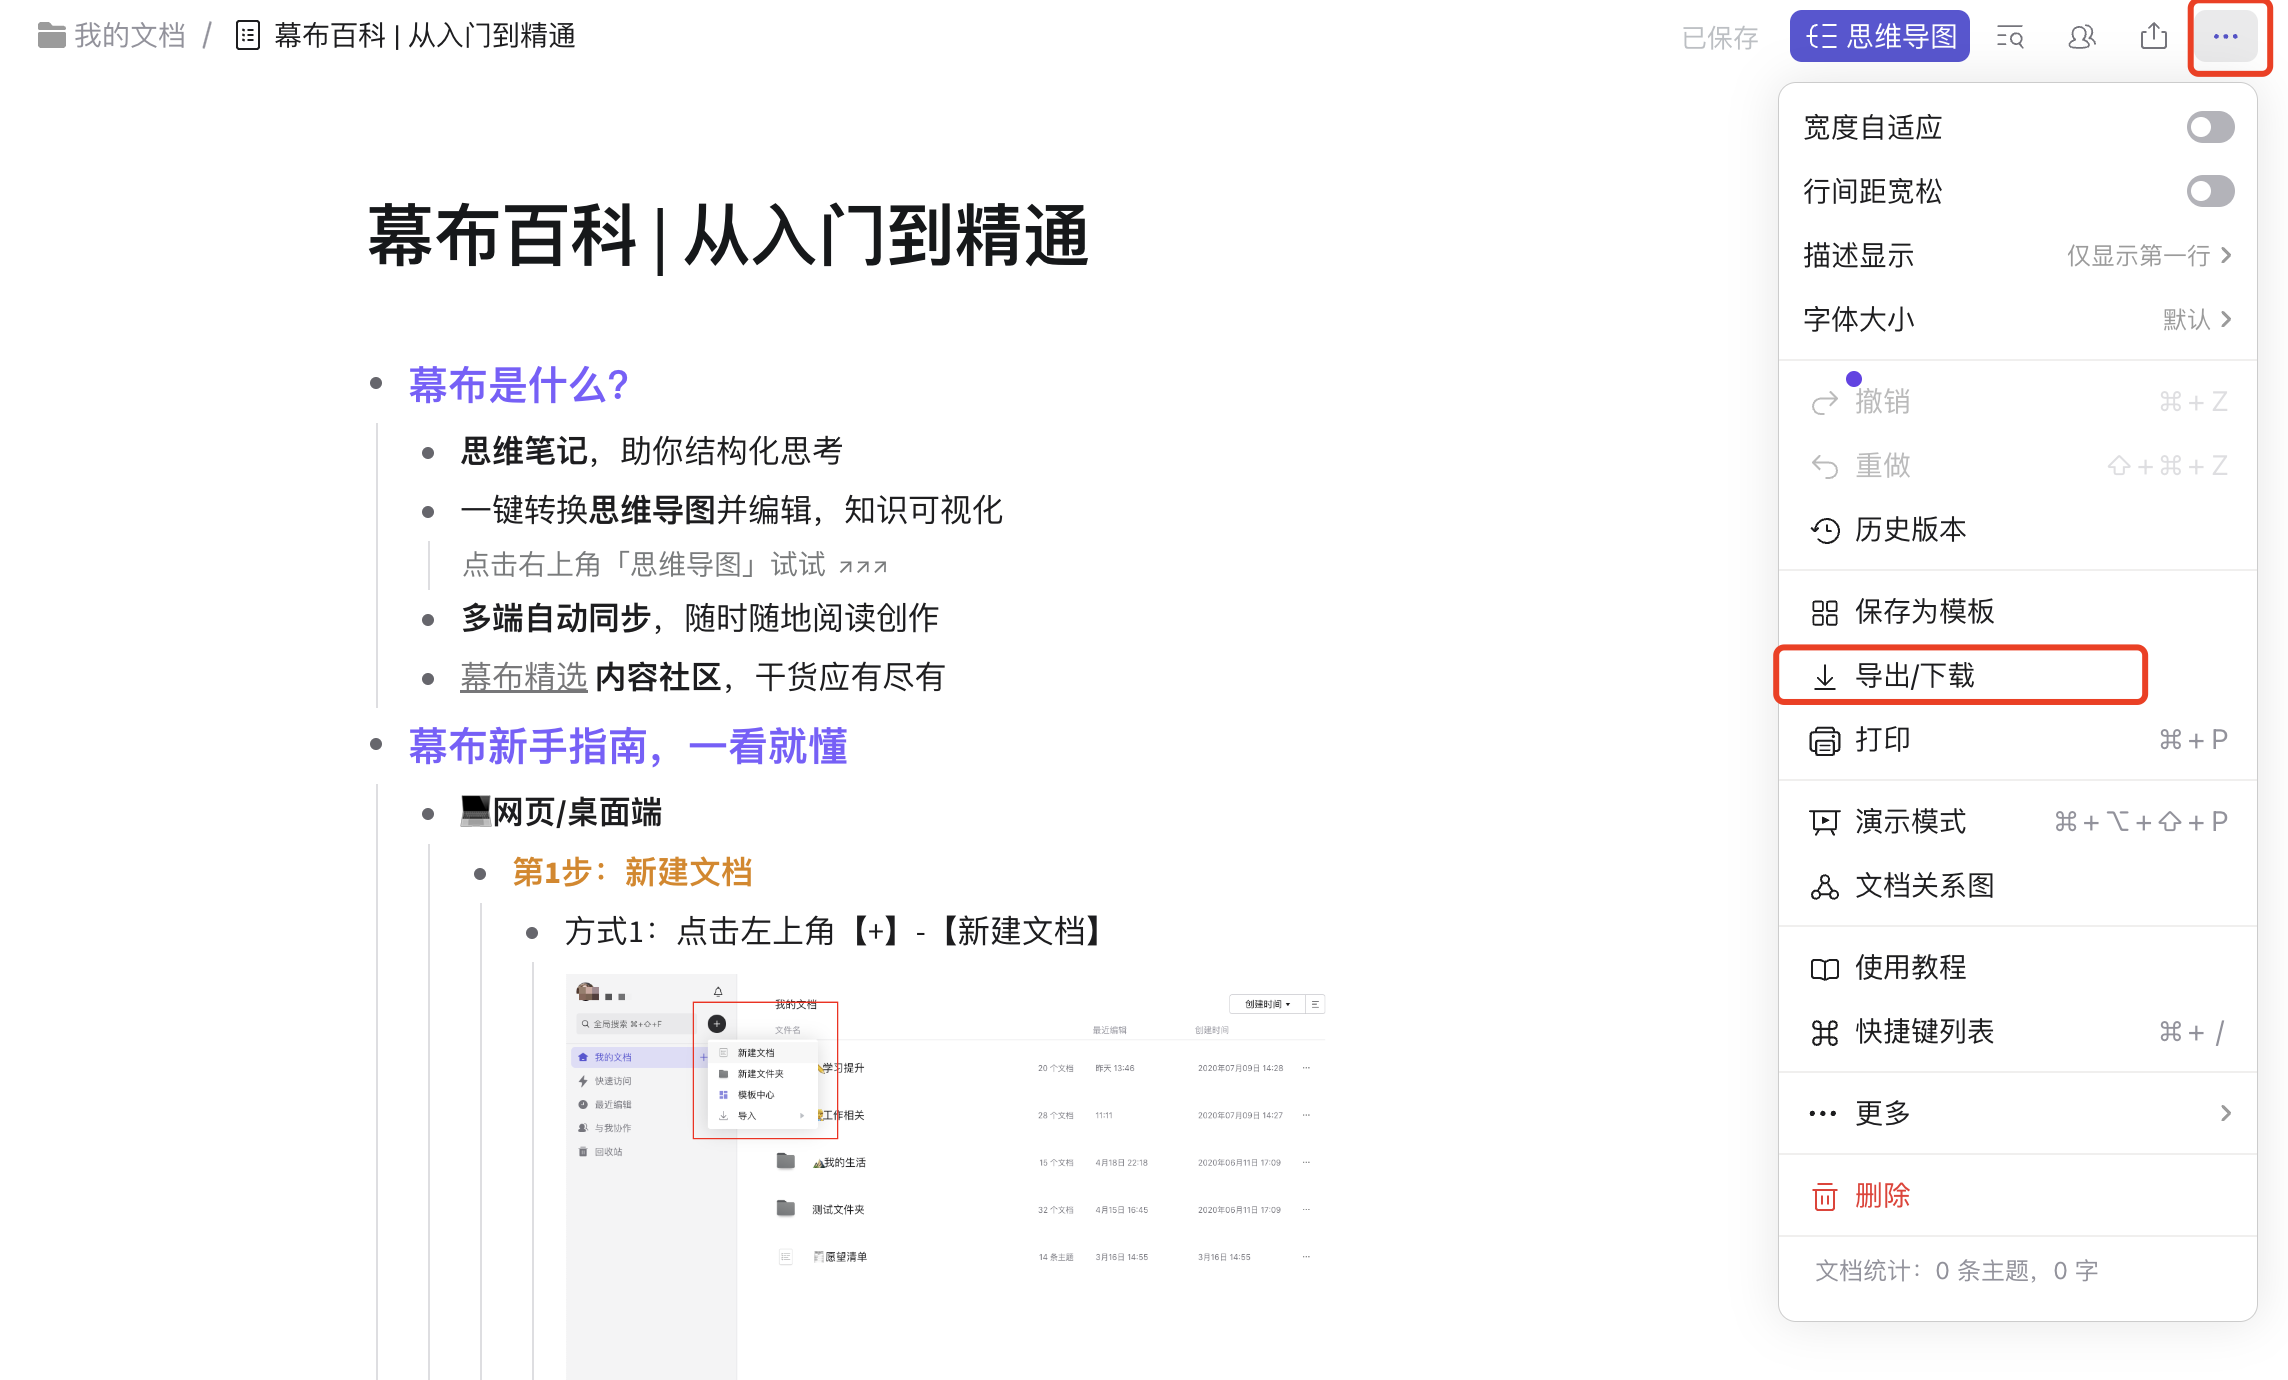
Task: Select 打印 print option
Action: pos(2017,739)
